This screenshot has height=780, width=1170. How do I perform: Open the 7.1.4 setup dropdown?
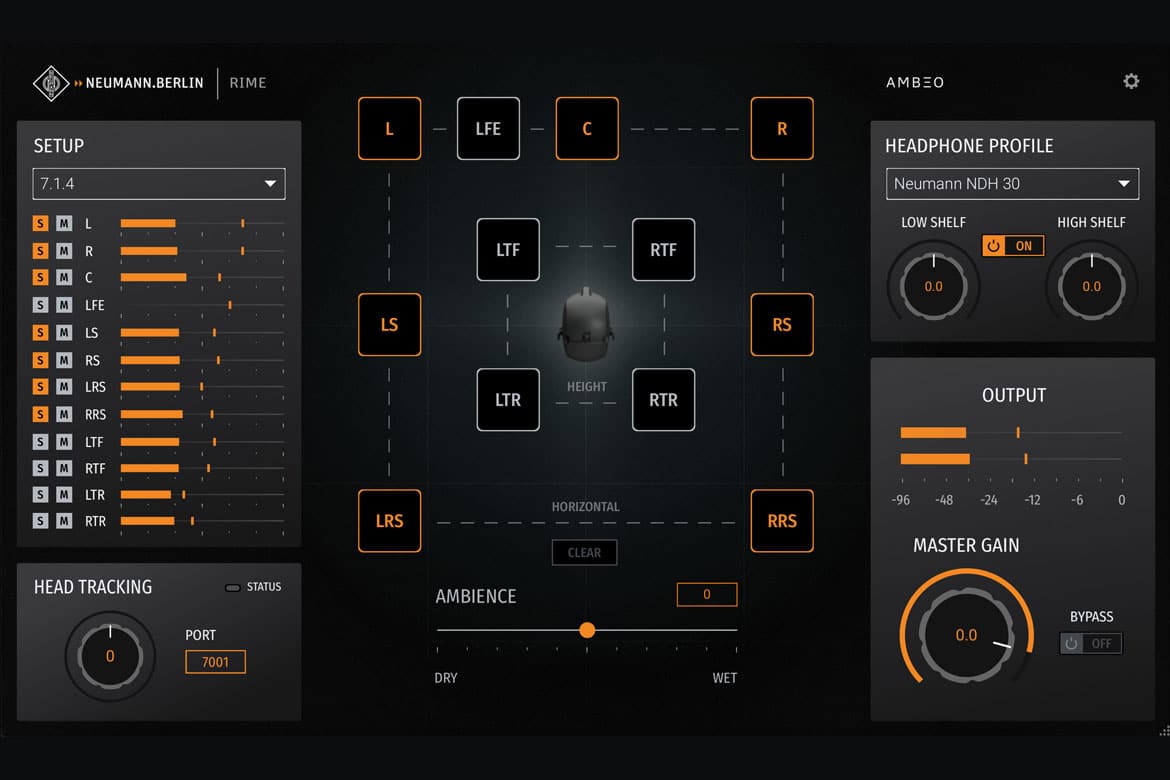click(x=158, y=184)
